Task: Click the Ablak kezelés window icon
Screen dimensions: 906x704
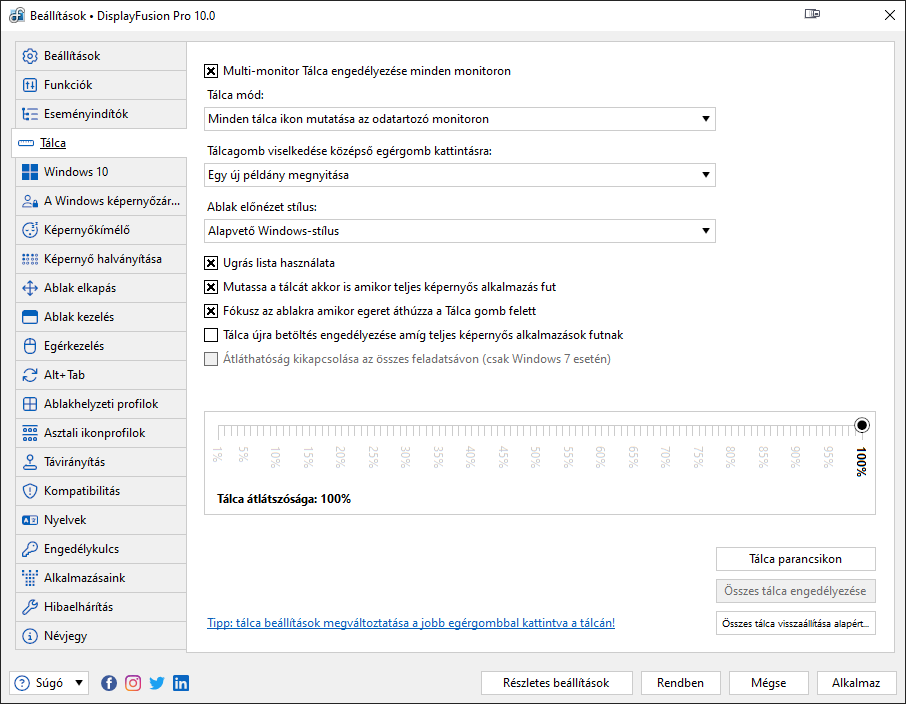Action: pos(29,317)
